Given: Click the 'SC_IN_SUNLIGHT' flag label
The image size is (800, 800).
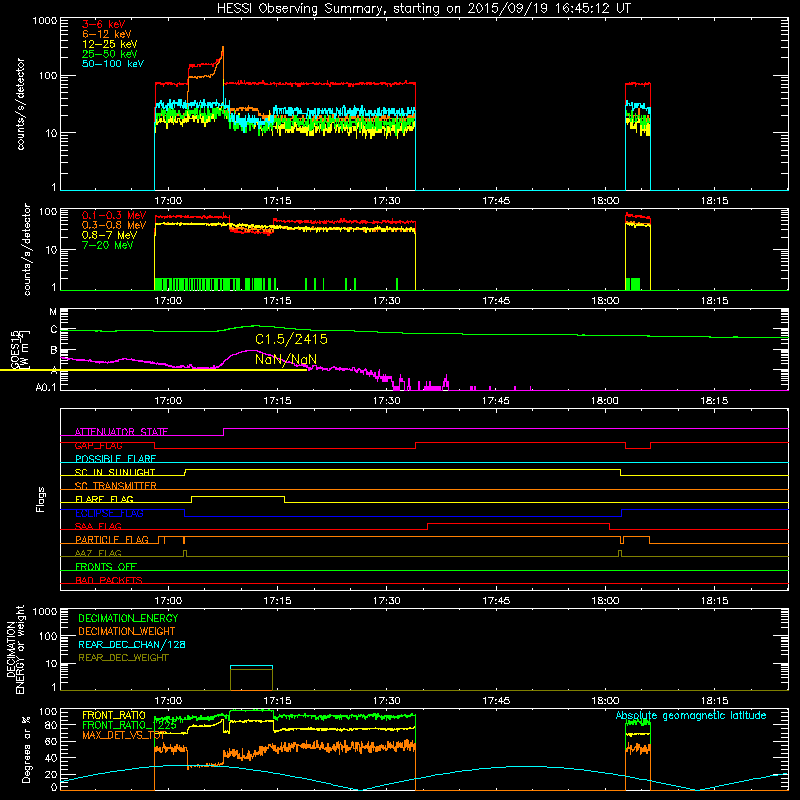Looking at the screenshot, I should [115, 472].
